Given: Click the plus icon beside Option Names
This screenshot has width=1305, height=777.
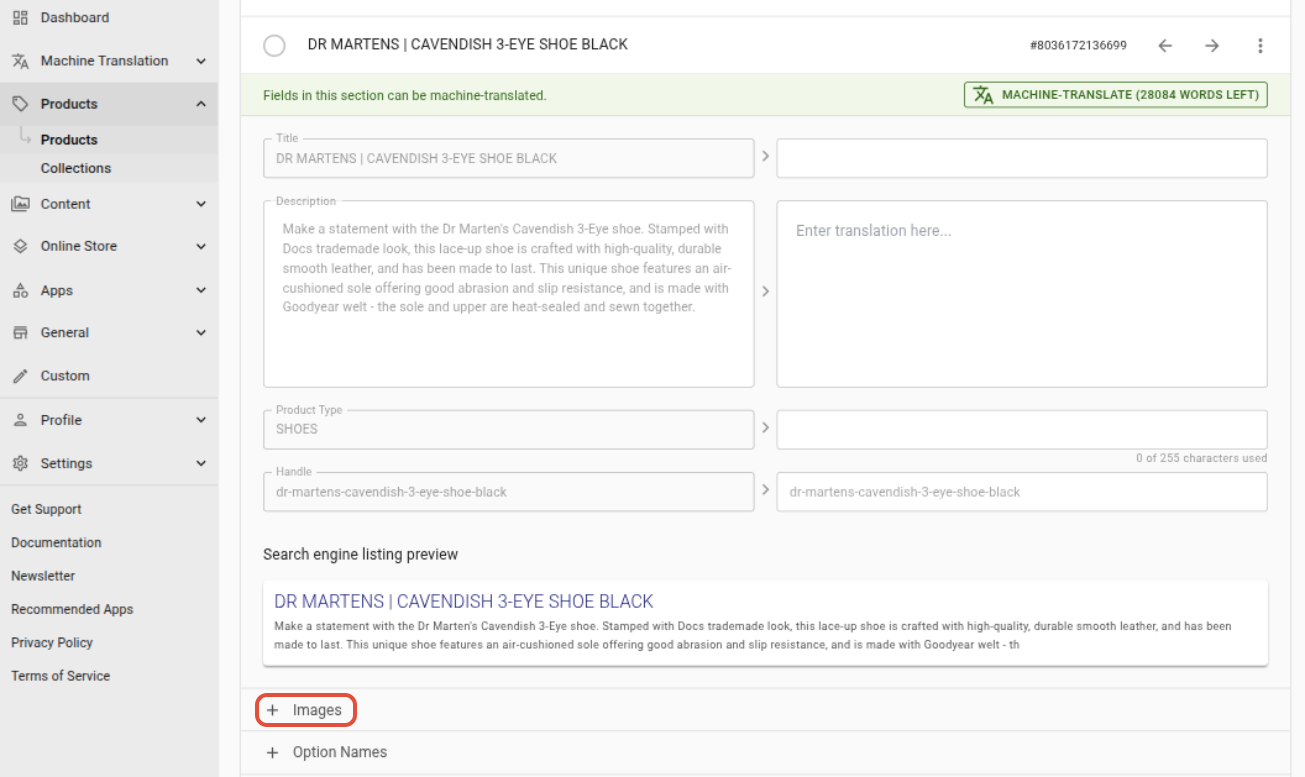Looking at the screenshot, I should (272, 752).
